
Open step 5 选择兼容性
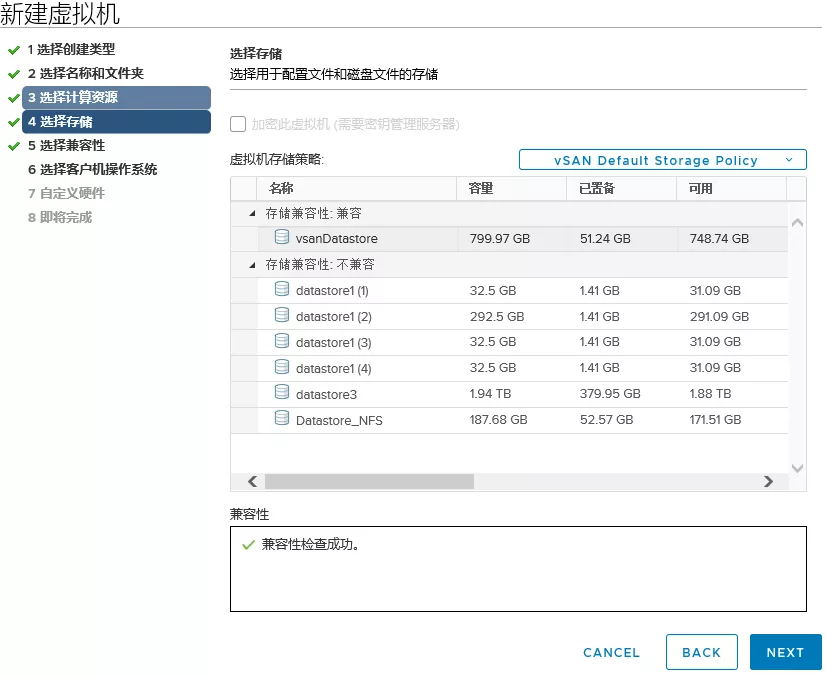(x=80, y=145)
